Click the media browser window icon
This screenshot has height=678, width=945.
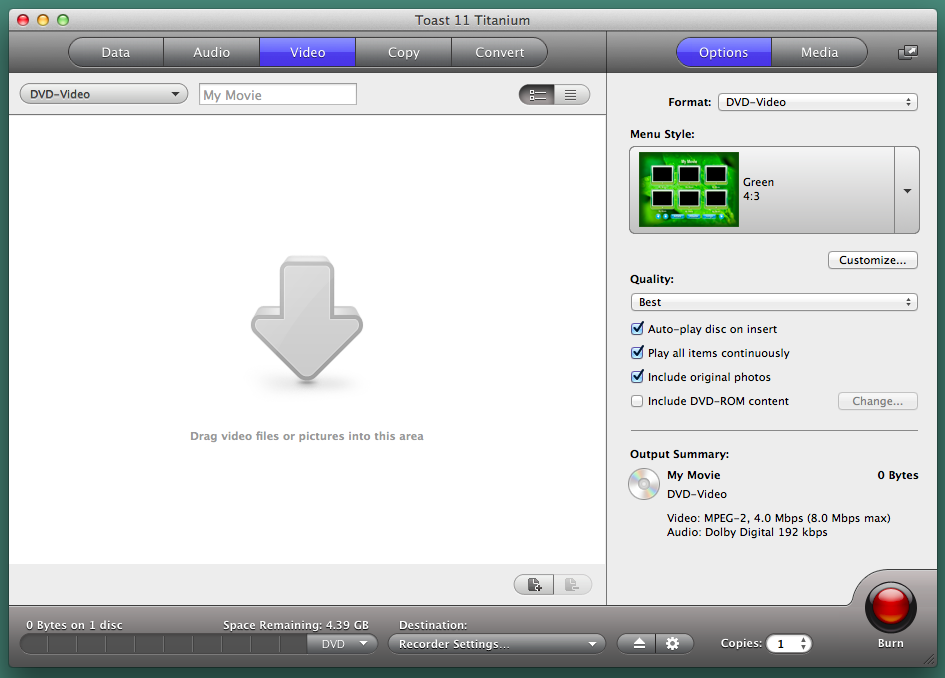click(x=907, y=53)
